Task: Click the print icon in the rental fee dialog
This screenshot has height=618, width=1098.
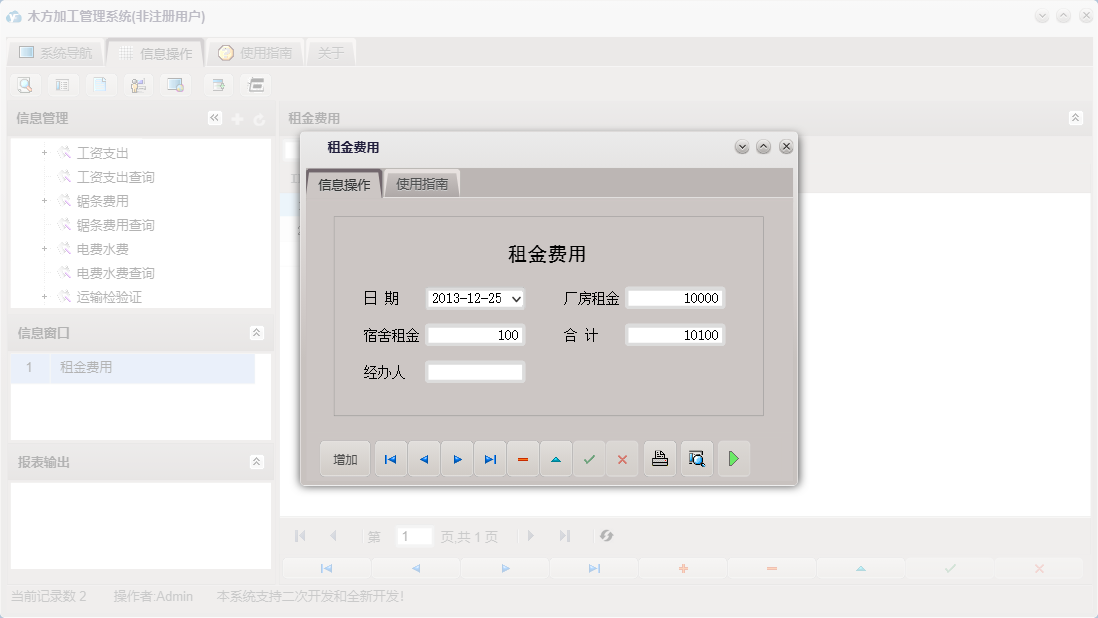Action: 659,458
